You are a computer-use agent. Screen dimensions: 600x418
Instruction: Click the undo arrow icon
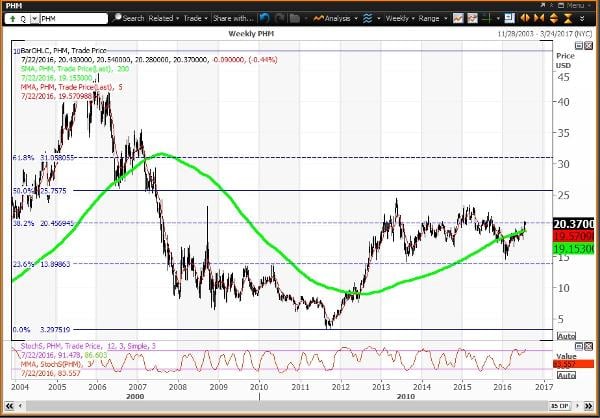[x=263, y=18]
